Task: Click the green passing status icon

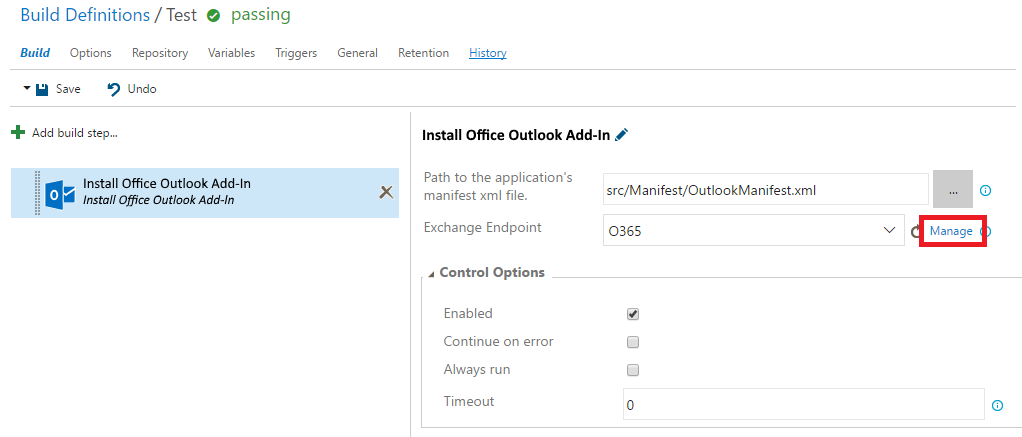Action: 213,16
